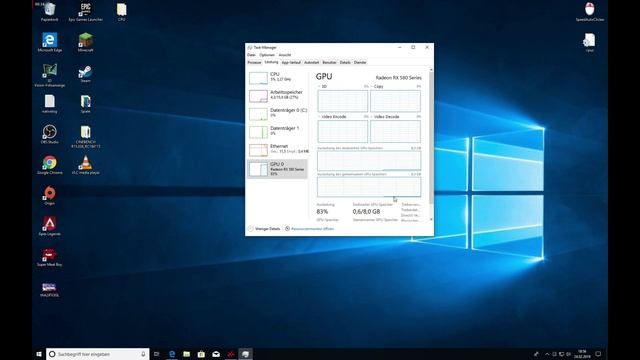Select Arbeitsspeicher in the performance sidebar

point(278,95)
